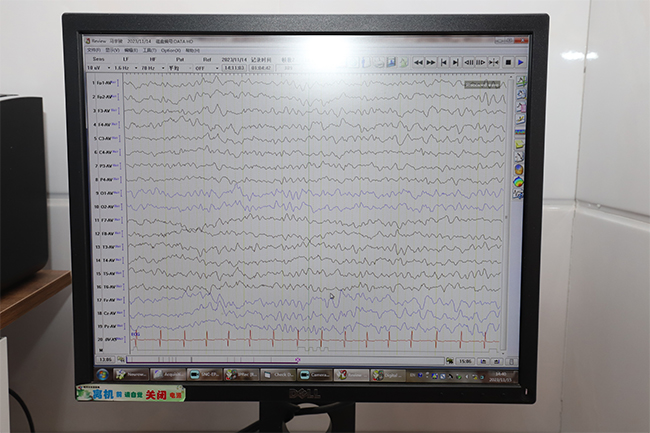This screenshot has width=650, height=433.
Task: Open the first menu in menu bar
Action: (93, 49)
